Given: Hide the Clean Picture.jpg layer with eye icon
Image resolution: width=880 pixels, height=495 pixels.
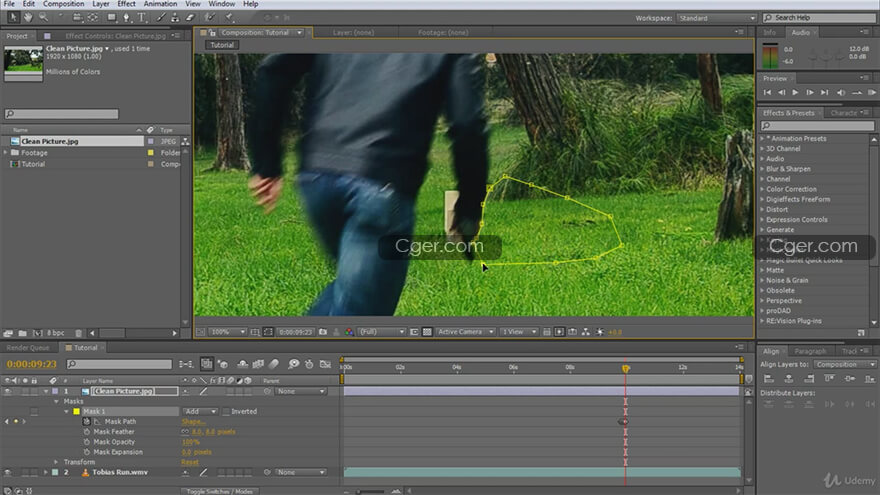Looking at the screenshot, I should pyautogui.click(x=8, y=391).
